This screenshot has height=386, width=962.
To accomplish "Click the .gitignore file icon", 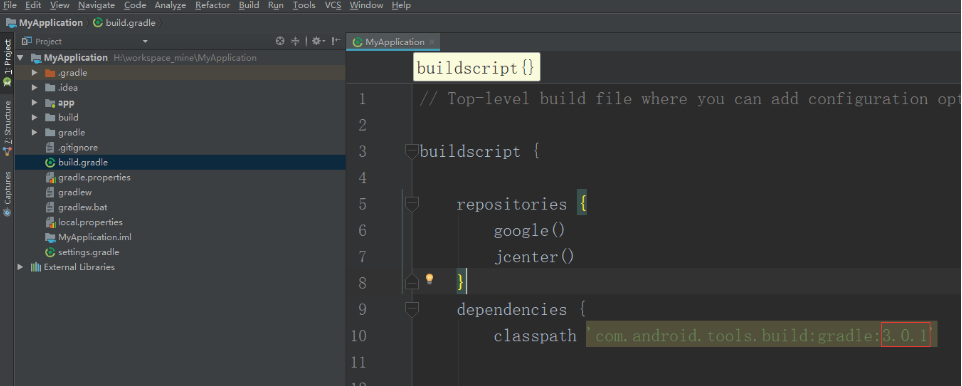I will click(x=50, y=148).
